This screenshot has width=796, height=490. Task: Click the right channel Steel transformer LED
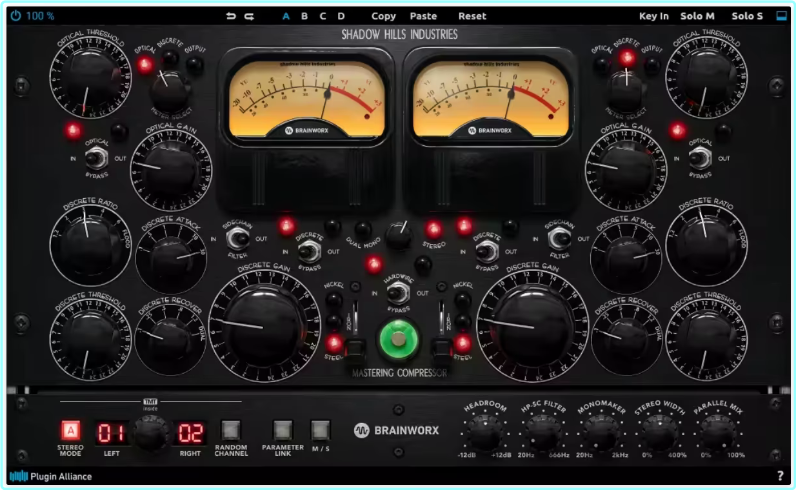click(462, 344)
